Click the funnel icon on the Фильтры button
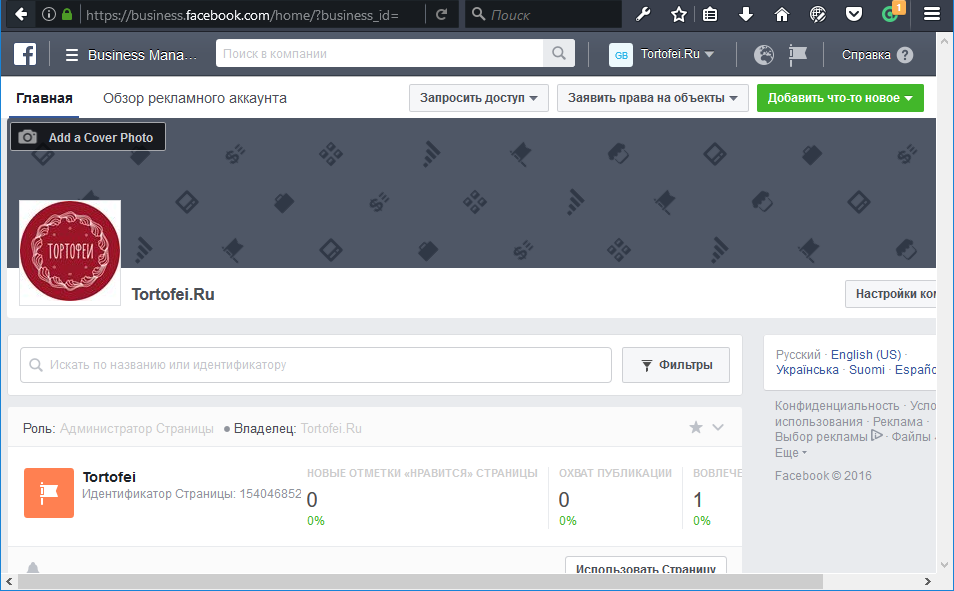 [x=647, y=364]
